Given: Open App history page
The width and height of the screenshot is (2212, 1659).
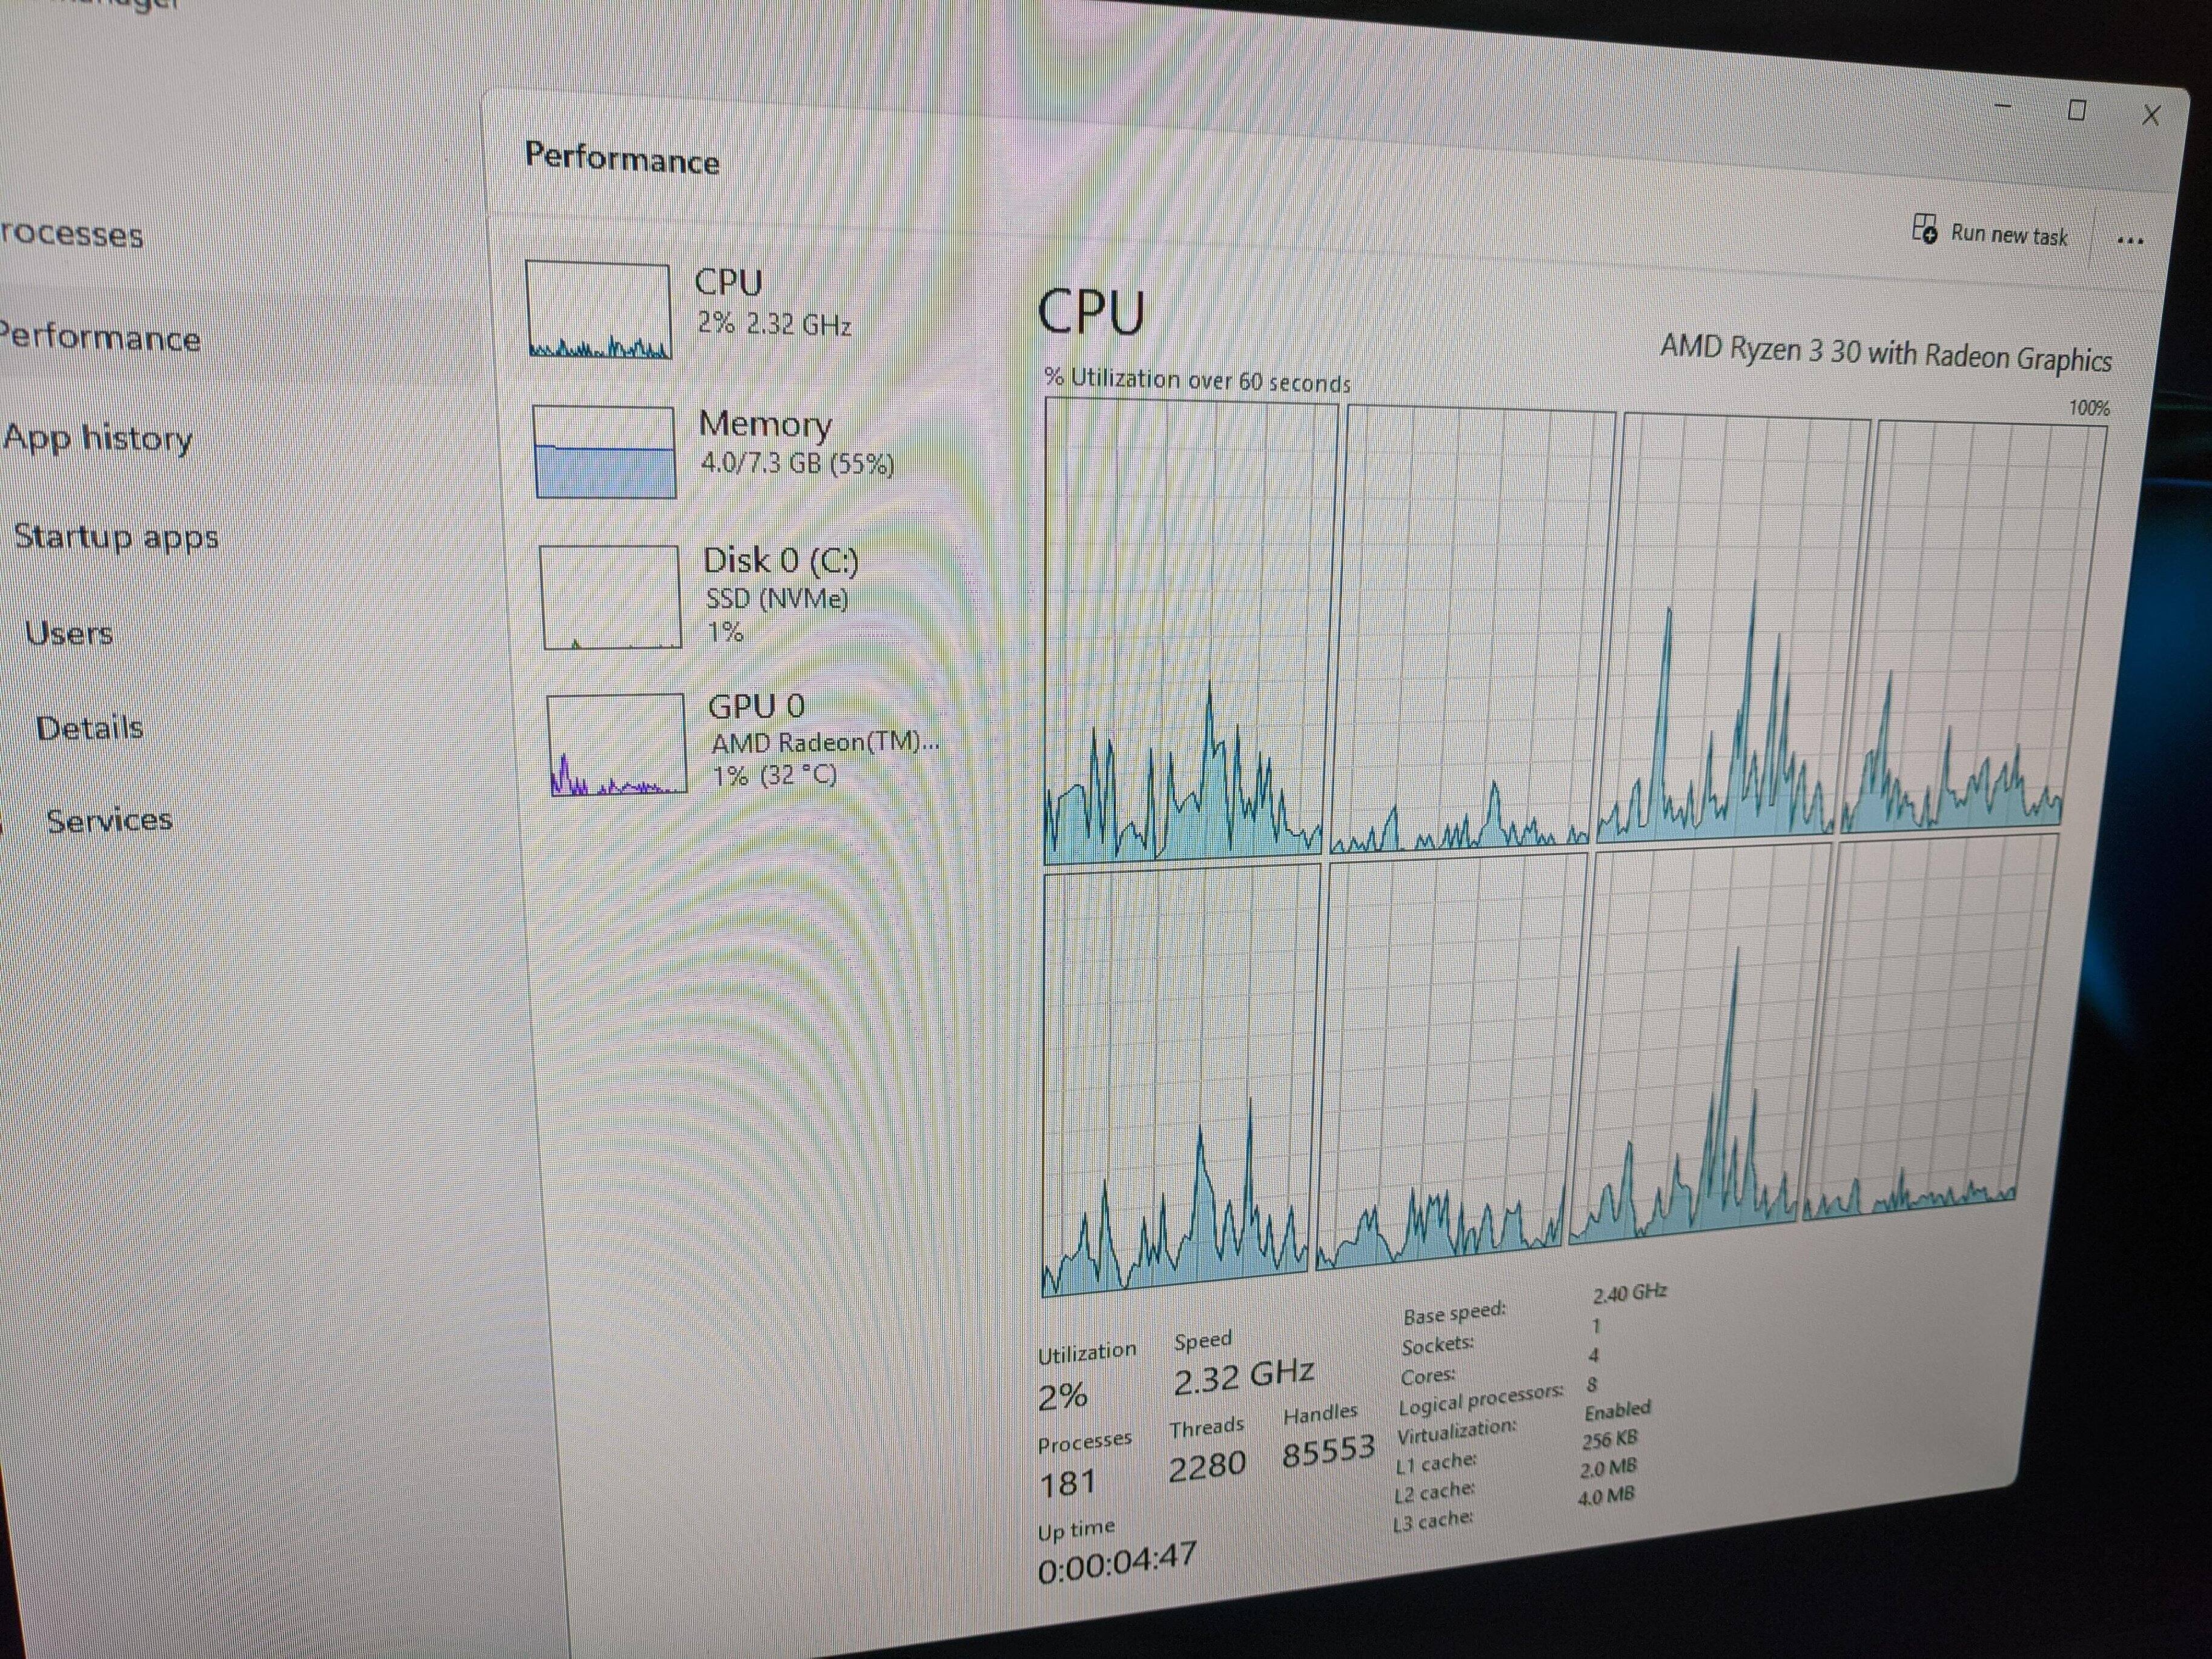Looking at the screenshot, I should coord(97,438).
